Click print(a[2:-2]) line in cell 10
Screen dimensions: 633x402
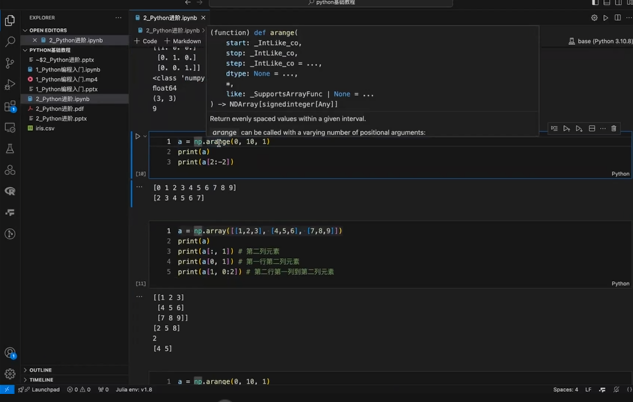pyautogui.click(x=205, y=162)
